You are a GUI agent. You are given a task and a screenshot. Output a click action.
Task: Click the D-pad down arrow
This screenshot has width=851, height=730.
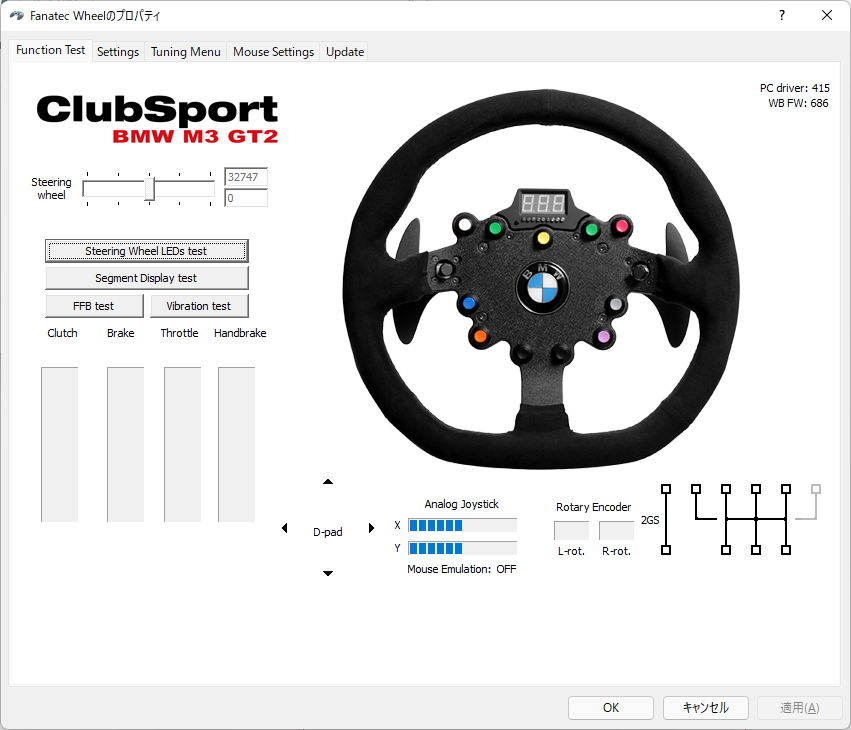[328, 573]
